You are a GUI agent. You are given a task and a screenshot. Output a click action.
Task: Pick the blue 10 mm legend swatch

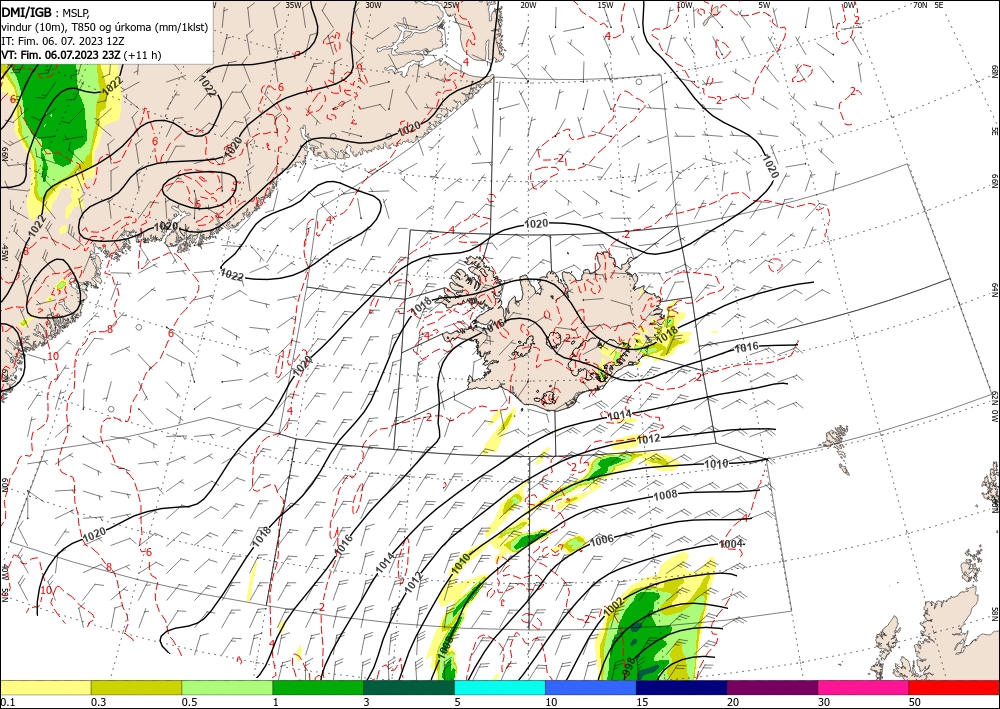[591, 687]
